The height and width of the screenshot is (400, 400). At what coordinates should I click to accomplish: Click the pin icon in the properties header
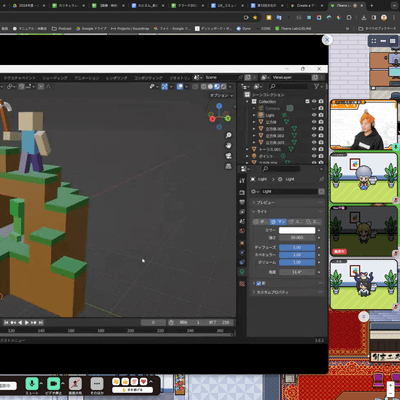pos(321,179)
